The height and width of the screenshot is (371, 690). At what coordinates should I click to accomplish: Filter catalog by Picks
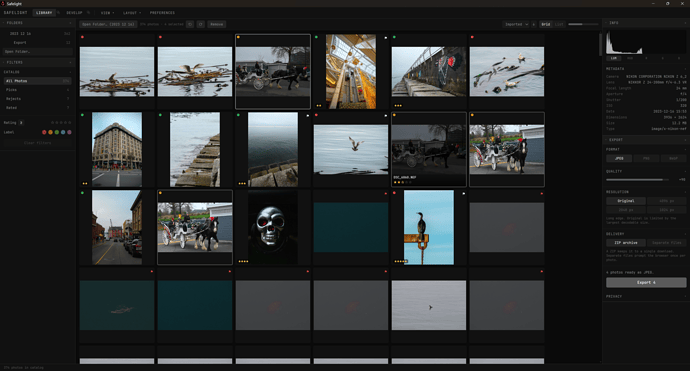coord(38,90)
